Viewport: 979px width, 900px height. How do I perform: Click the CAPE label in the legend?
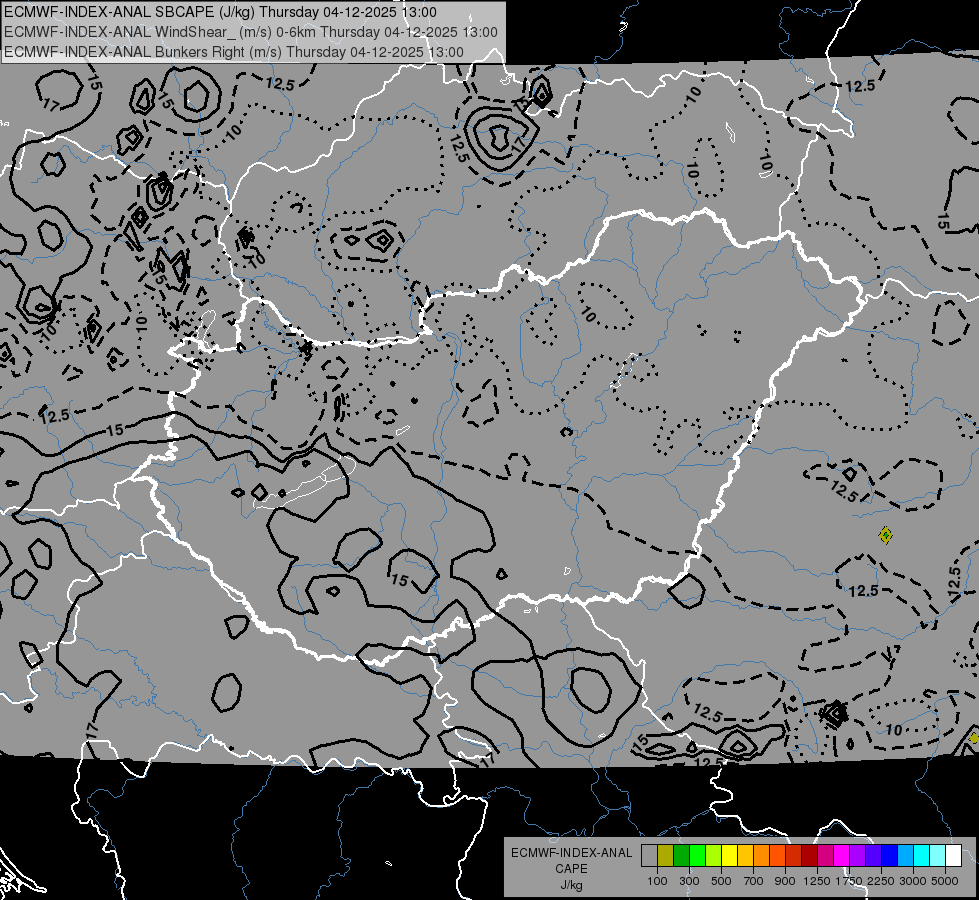571,868
